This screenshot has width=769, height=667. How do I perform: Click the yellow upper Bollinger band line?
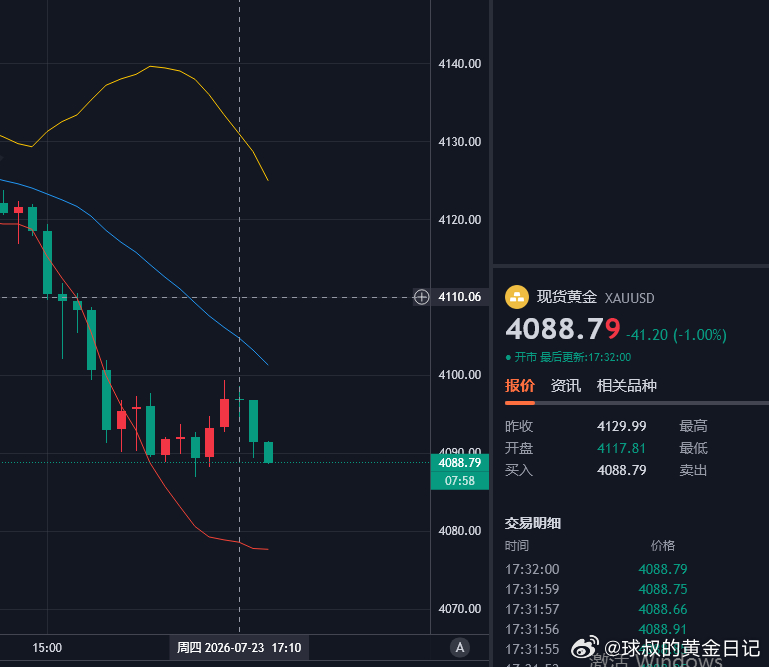tap(150, 66)
